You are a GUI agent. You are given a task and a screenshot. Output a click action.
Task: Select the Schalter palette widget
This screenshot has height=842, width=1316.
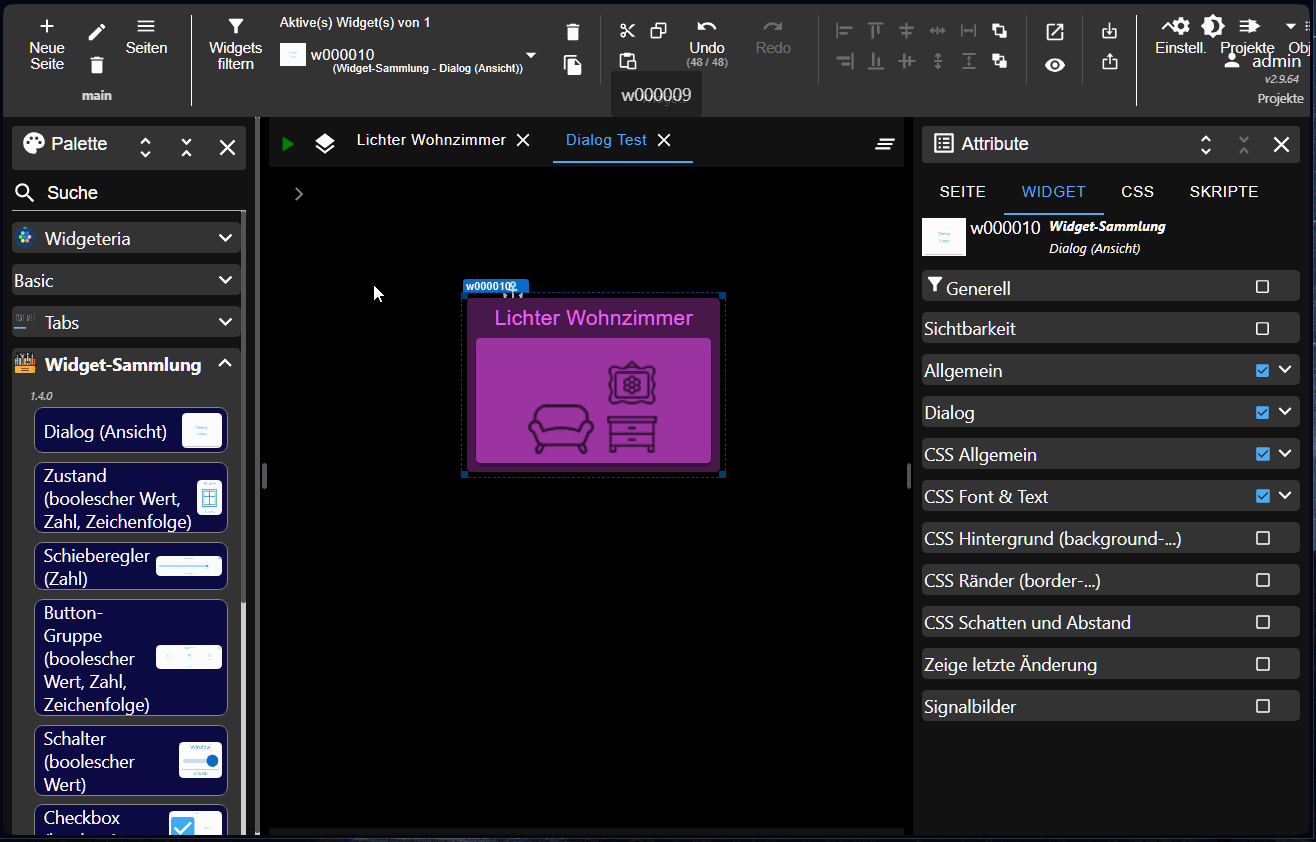[x=131, y=761]
